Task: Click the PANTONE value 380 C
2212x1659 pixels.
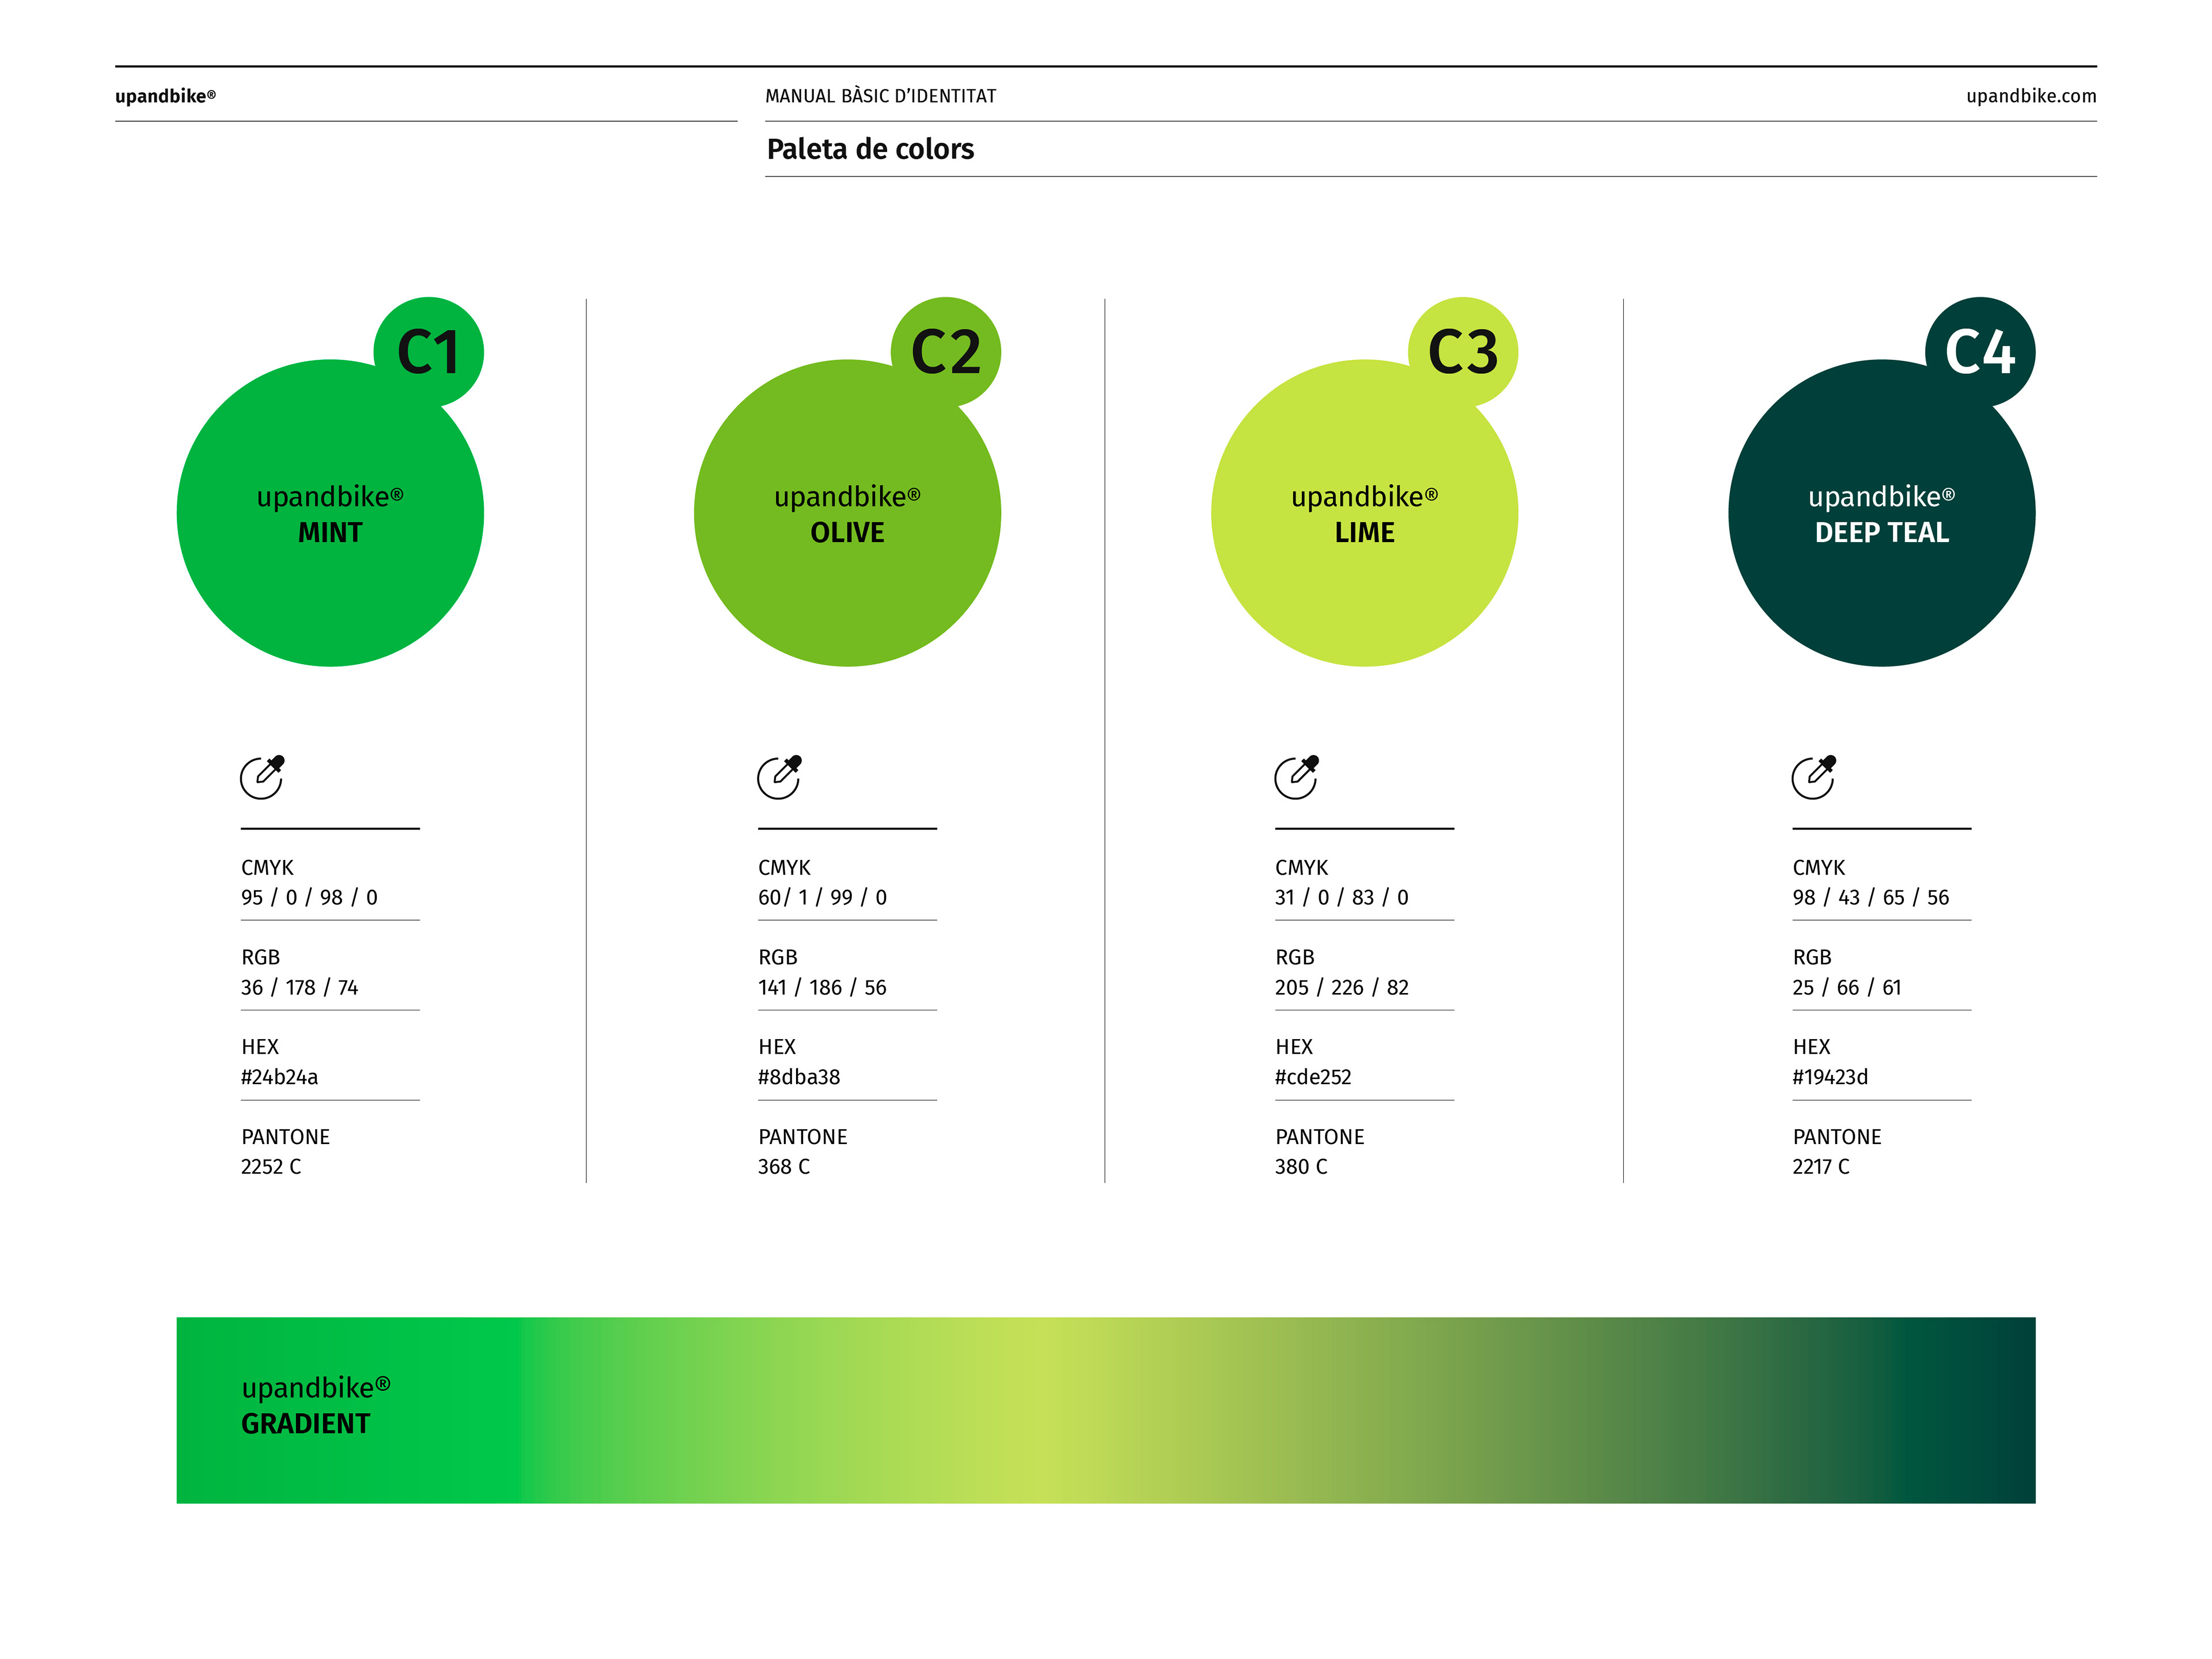Action: 1300,1166
